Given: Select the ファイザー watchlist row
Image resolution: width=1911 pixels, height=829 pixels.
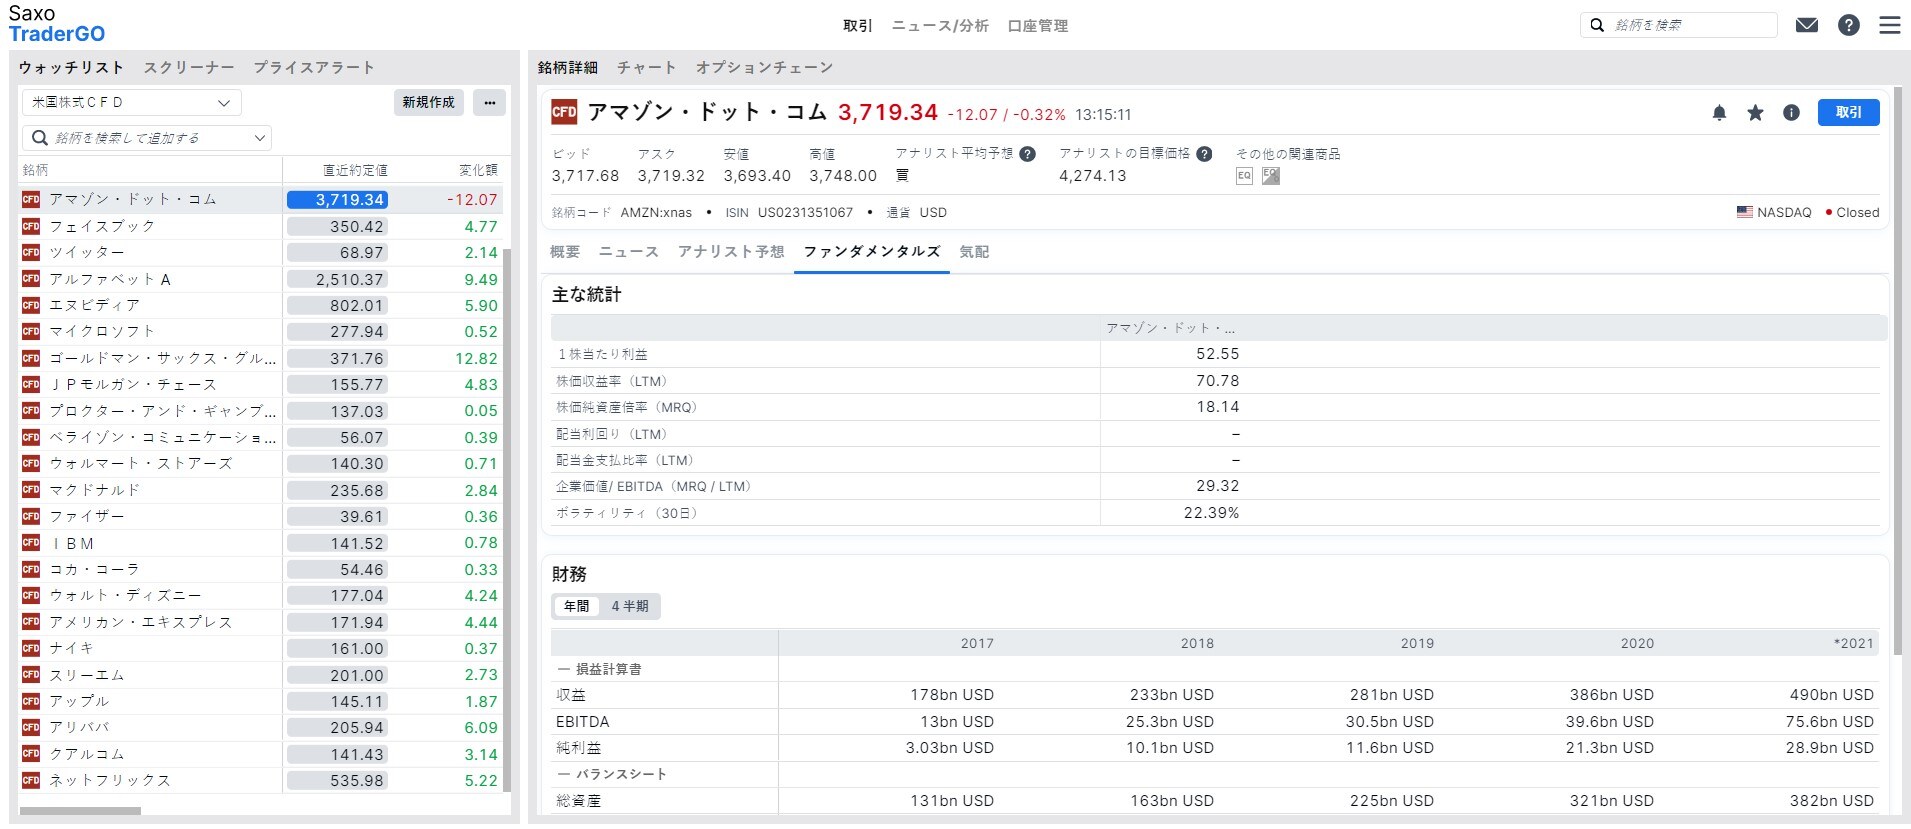Looking at the screenshot, I should pyautogui.click(x=260, y=516).
